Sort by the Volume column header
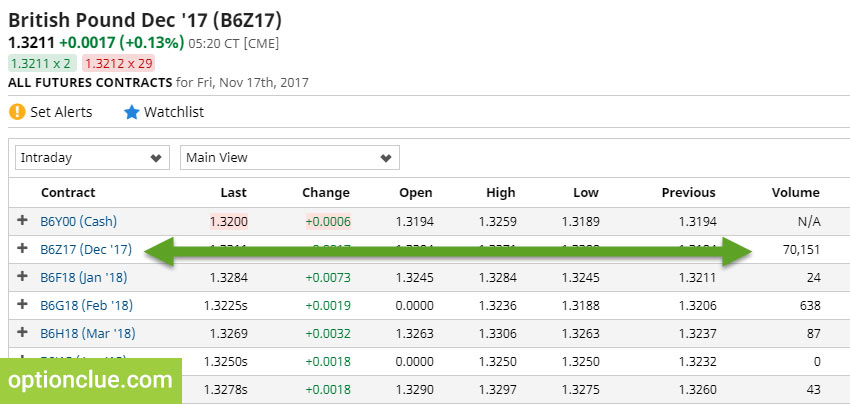Screen dimensions: 850x404 click(x=795, y=193)
